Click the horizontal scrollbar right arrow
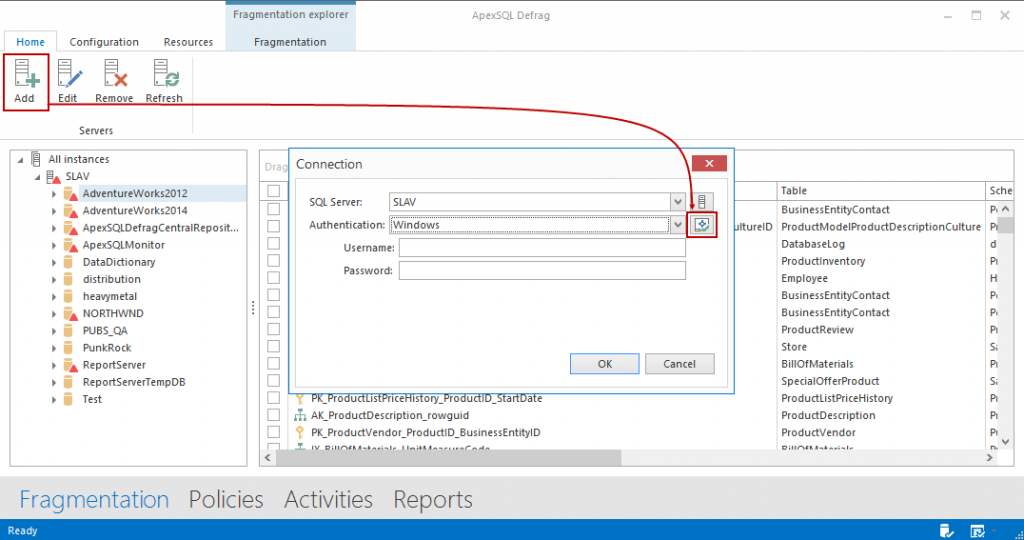This screenshot has height=540, width=1024. click(x=989, y=458)
